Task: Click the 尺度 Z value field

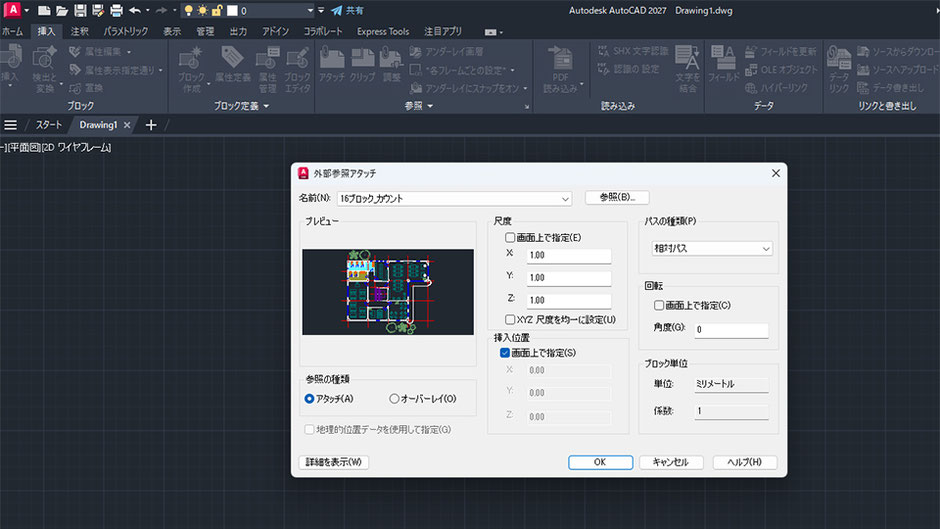Action: (x=569, y=300)
